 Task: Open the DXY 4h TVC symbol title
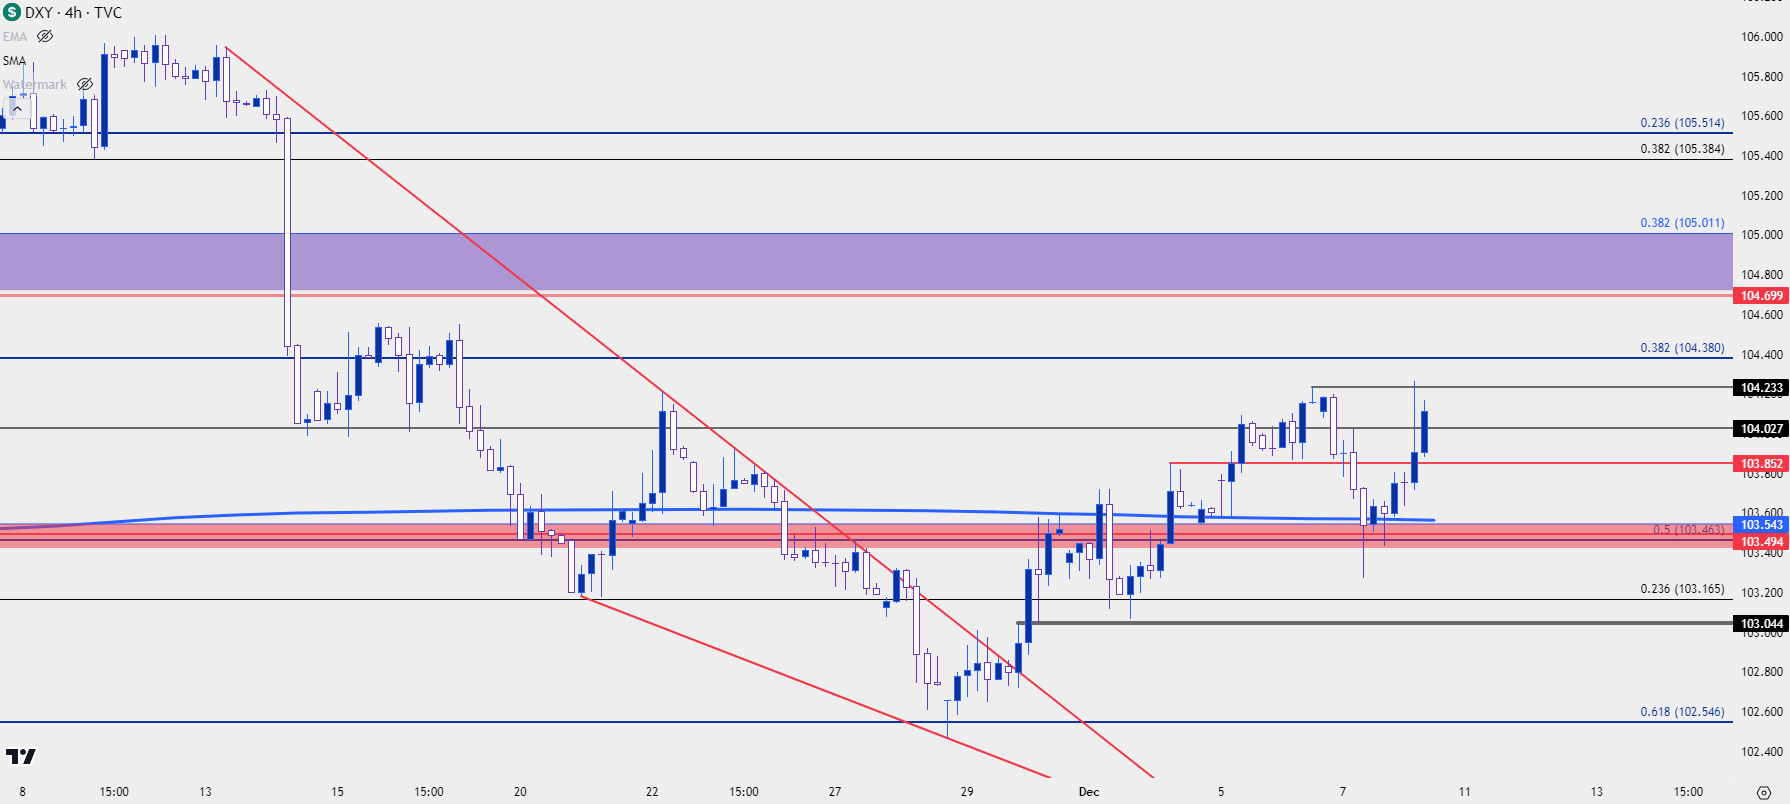point(73,13)
